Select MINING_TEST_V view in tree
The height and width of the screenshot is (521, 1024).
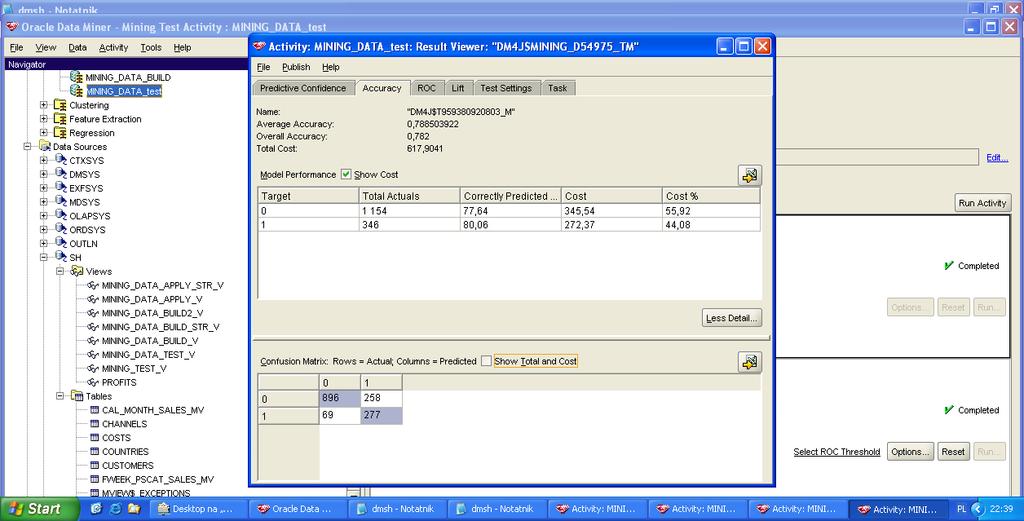point(134,368)
